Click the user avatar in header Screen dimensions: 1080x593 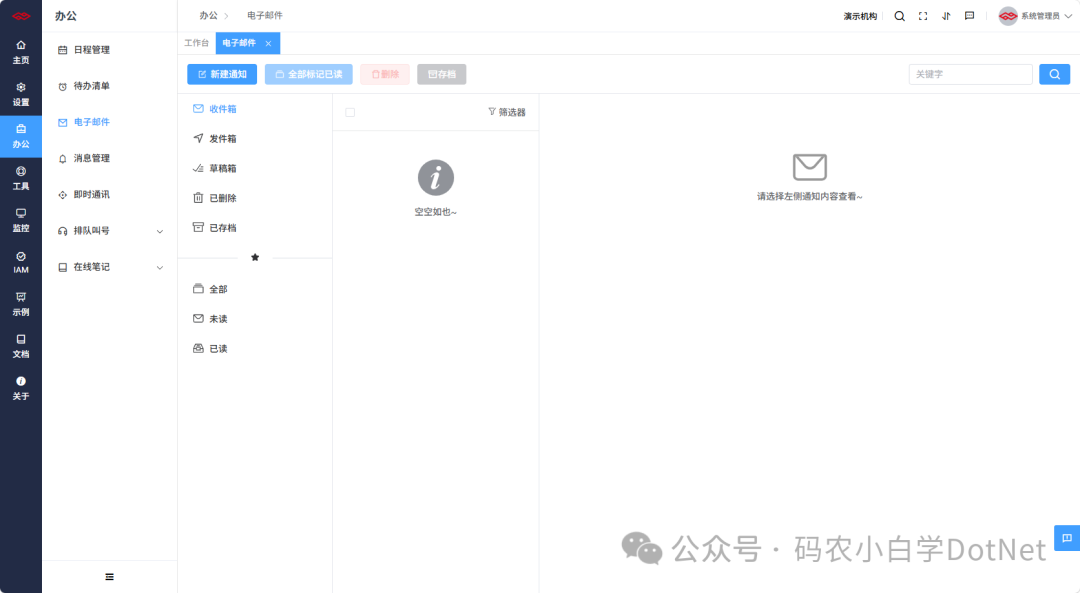point(1008,16)
